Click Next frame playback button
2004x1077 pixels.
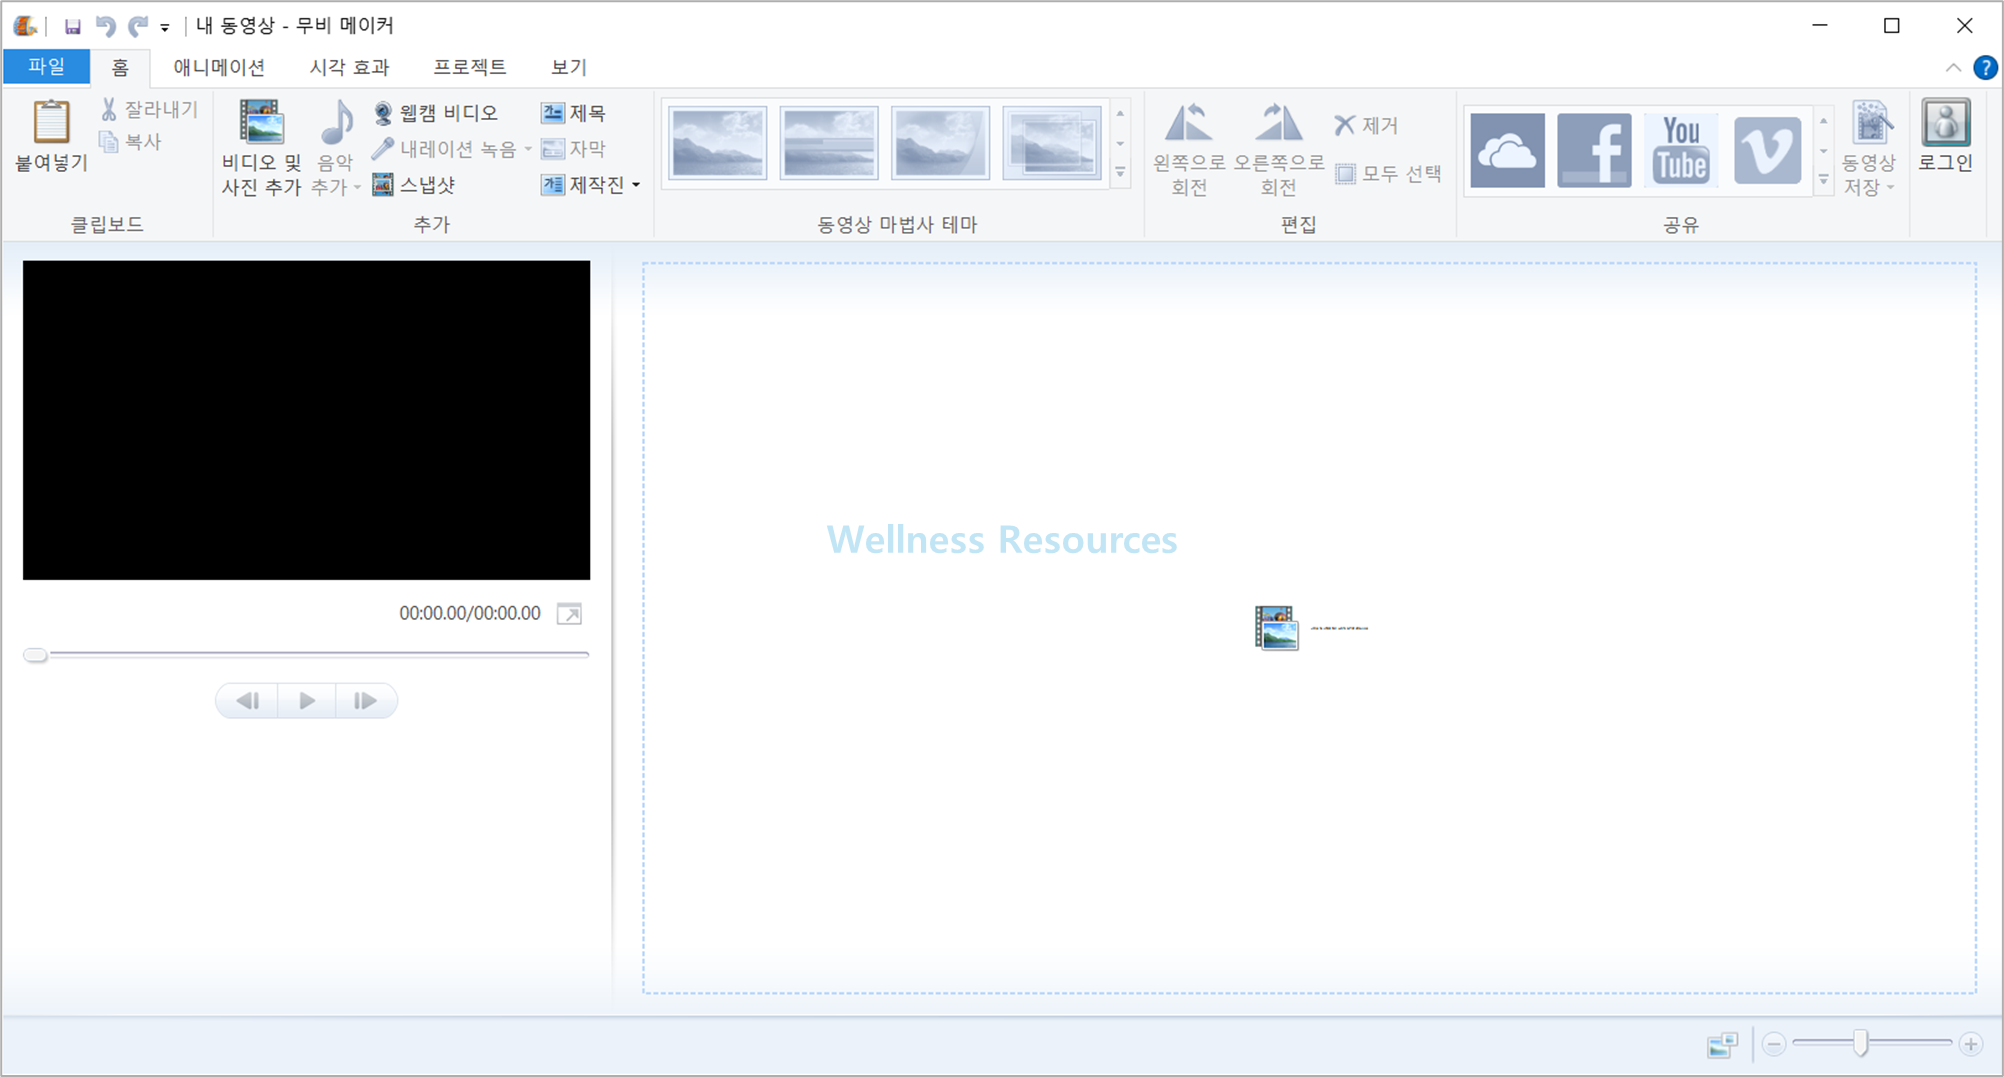366,701
